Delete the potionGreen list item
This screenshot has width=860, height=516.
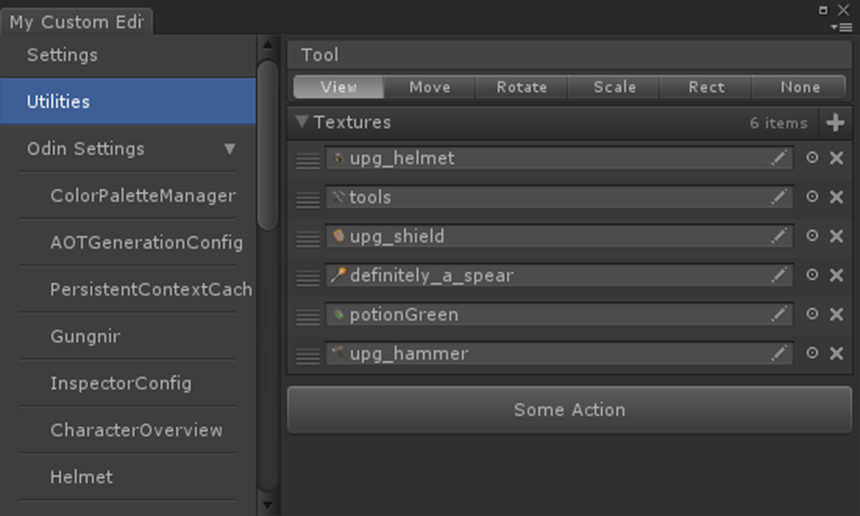coord(837,314)
